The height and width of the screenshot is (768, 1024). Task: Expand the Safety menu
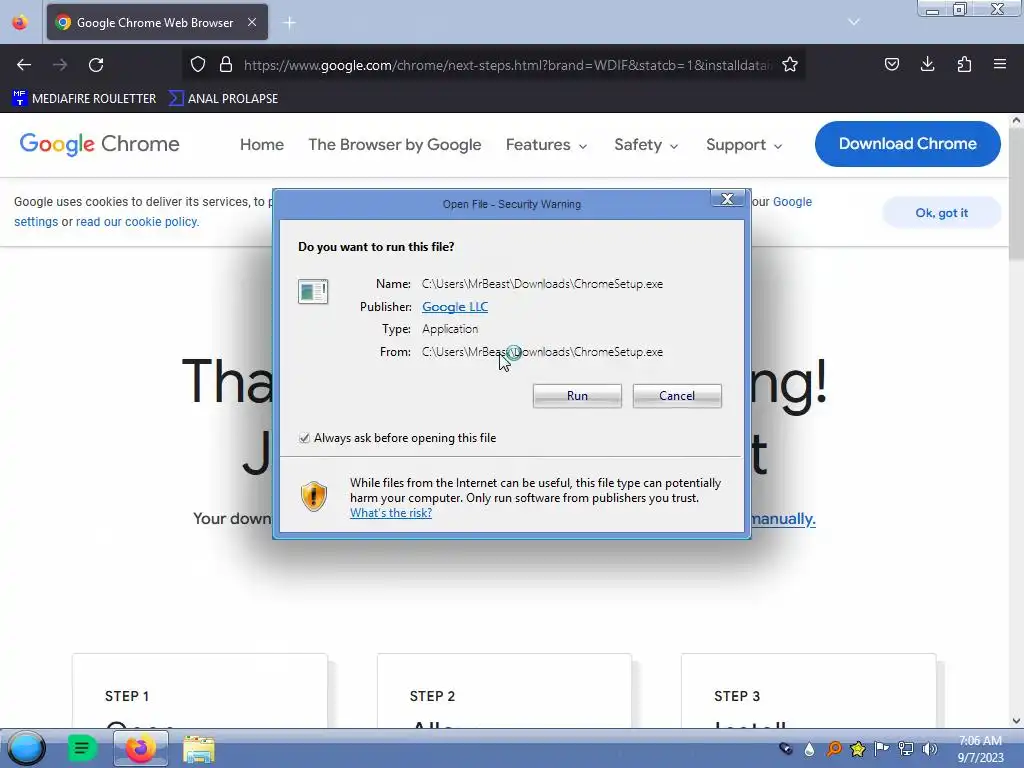[x=645, y=144]
